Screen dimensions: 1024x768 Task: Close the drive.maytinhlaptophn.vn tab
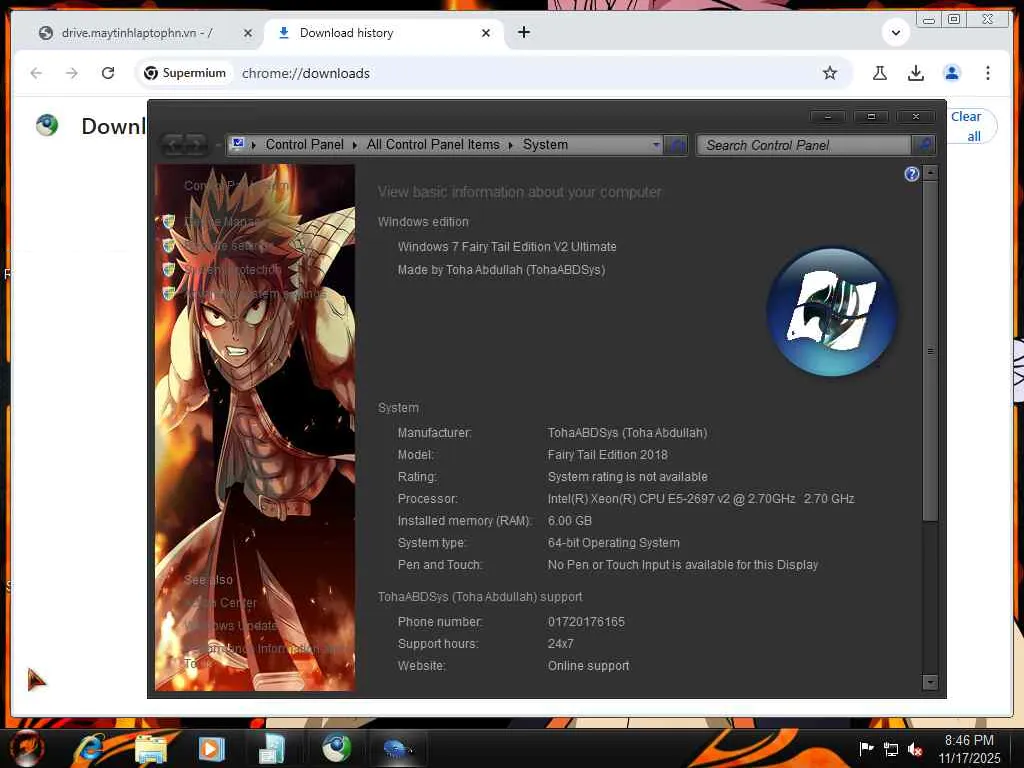(x=248, y=33)
